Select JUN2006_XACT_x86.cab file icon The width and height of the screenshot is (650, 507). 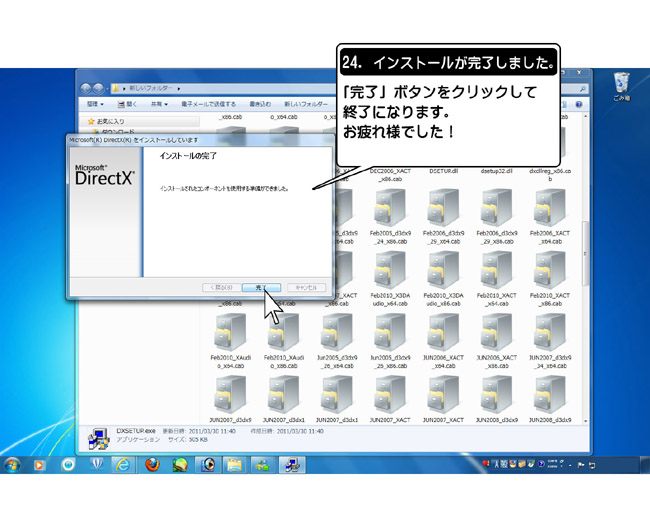point(497,332)
